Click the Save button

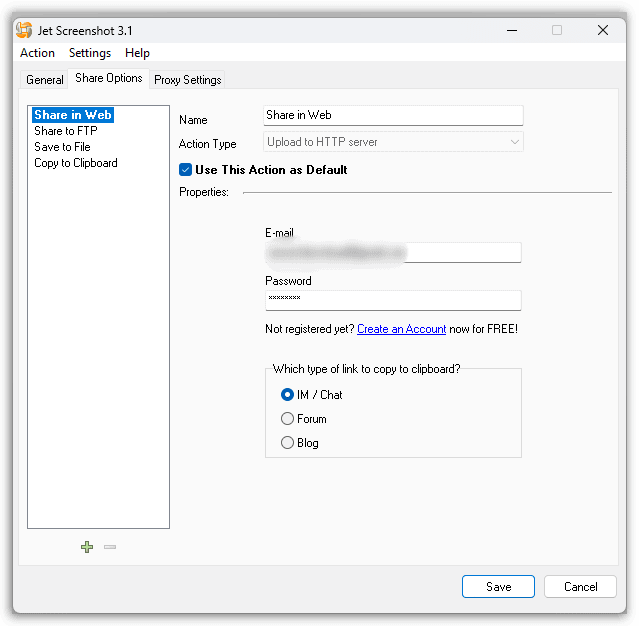pos(498,586)
